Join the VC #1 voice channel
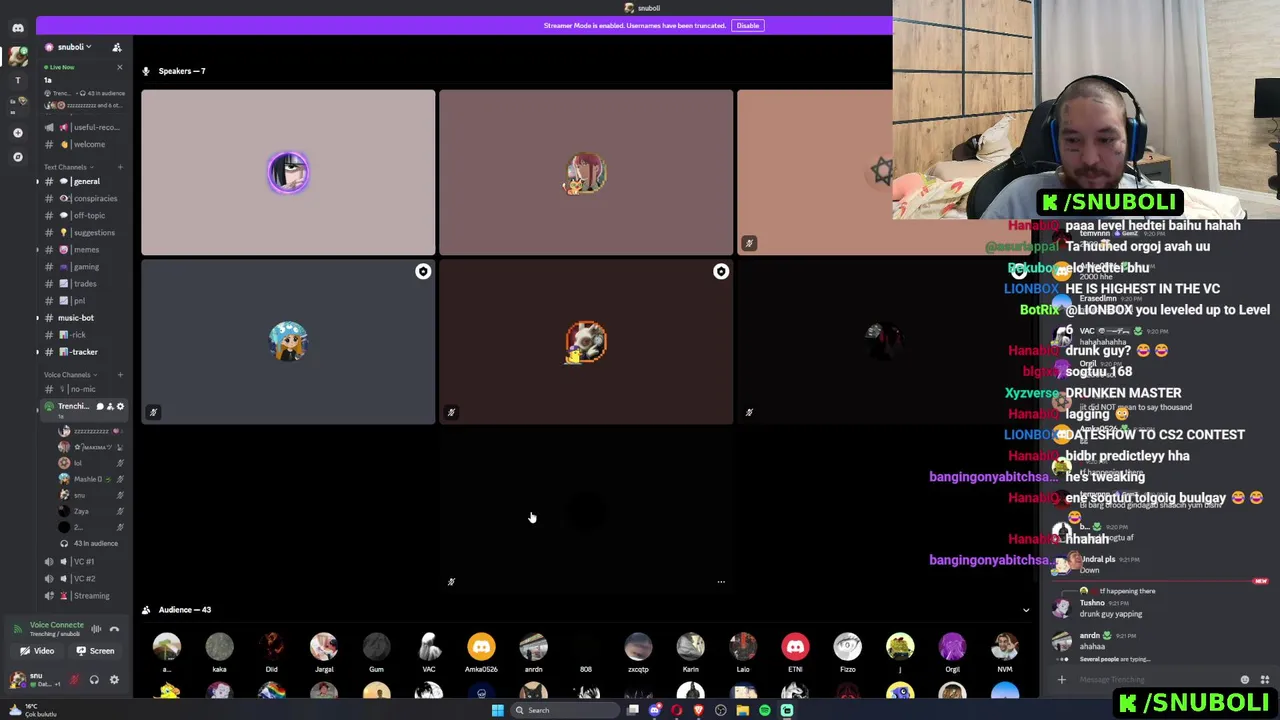Image resolution: width=1280 pixels, height=720 pixels. point(84,561)
